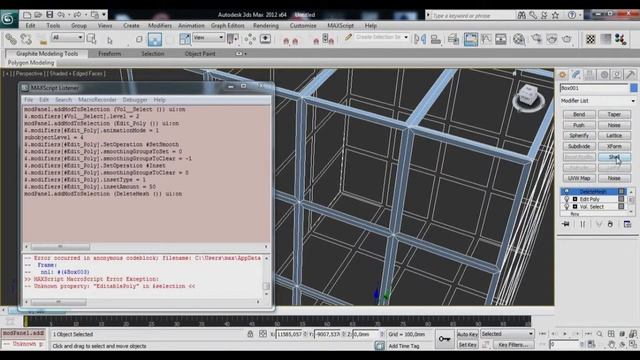
Task: Open the Curve Editor icon
Action: click(x=486, y=39)
